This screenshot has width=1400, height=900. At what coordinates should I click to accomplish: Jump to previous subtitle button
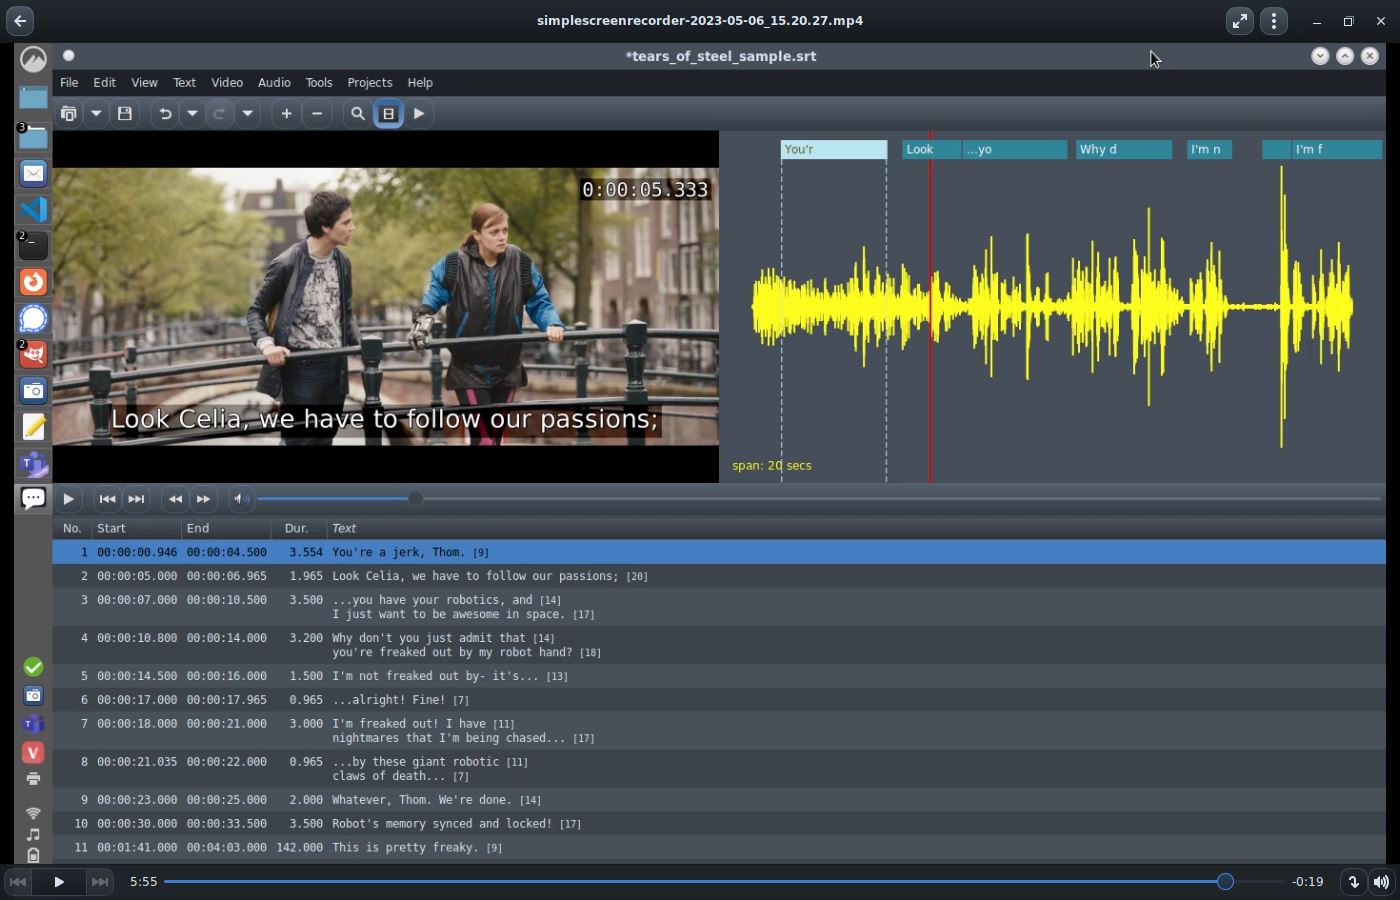pyautogui.click(x=107, y=499)
